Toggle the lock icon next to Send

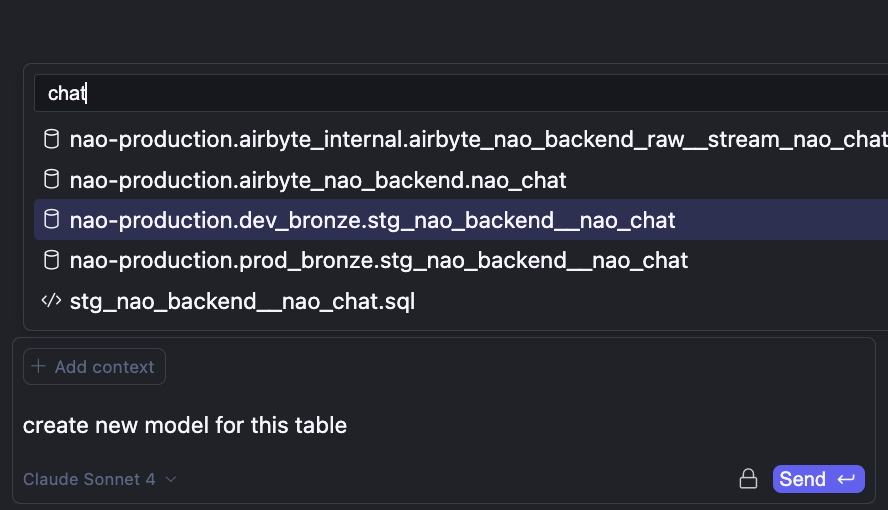click(x=748, y=479)
